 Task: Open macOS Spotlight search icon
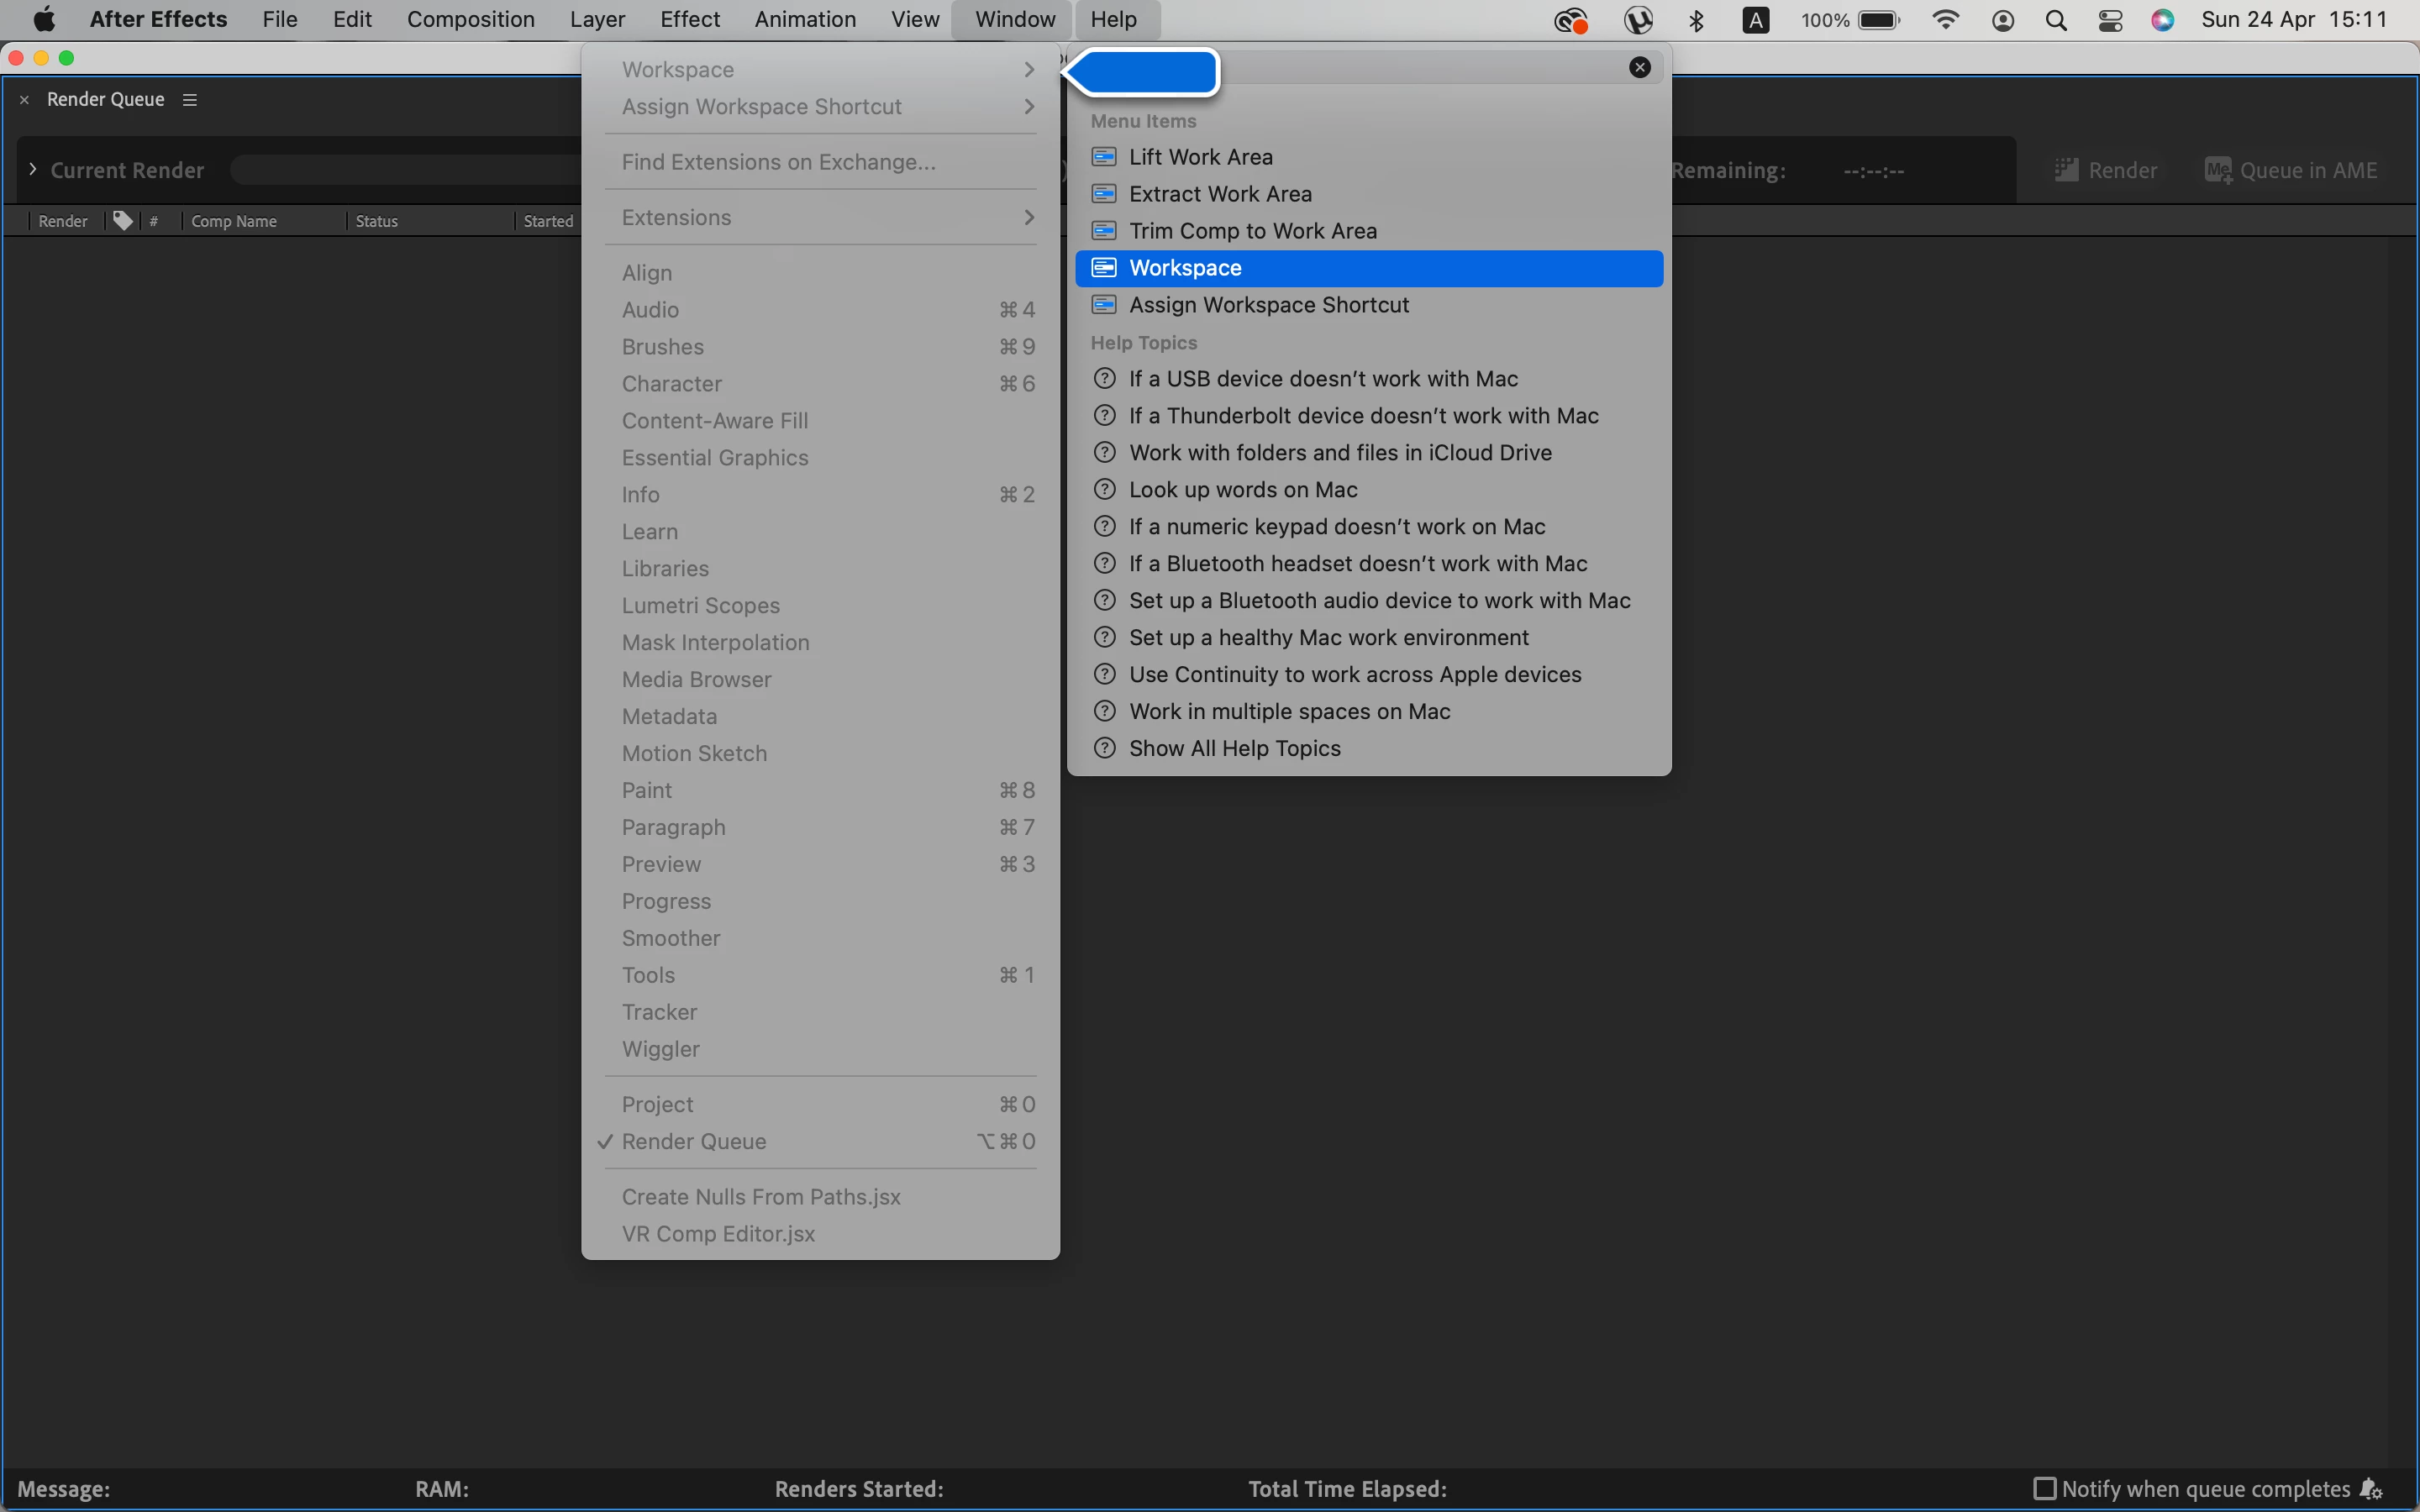2056,20
